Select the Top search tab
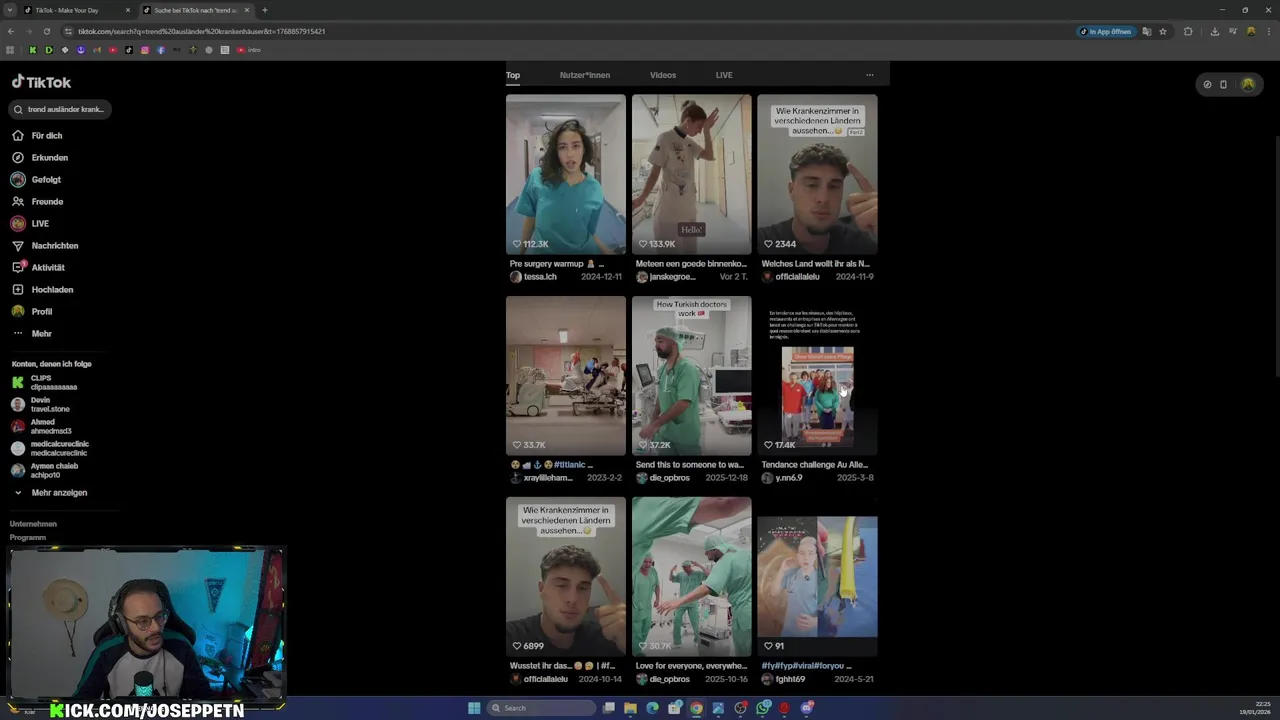Screen dimensions: 1280x720 pyautogui.click(x=513, y=75)
